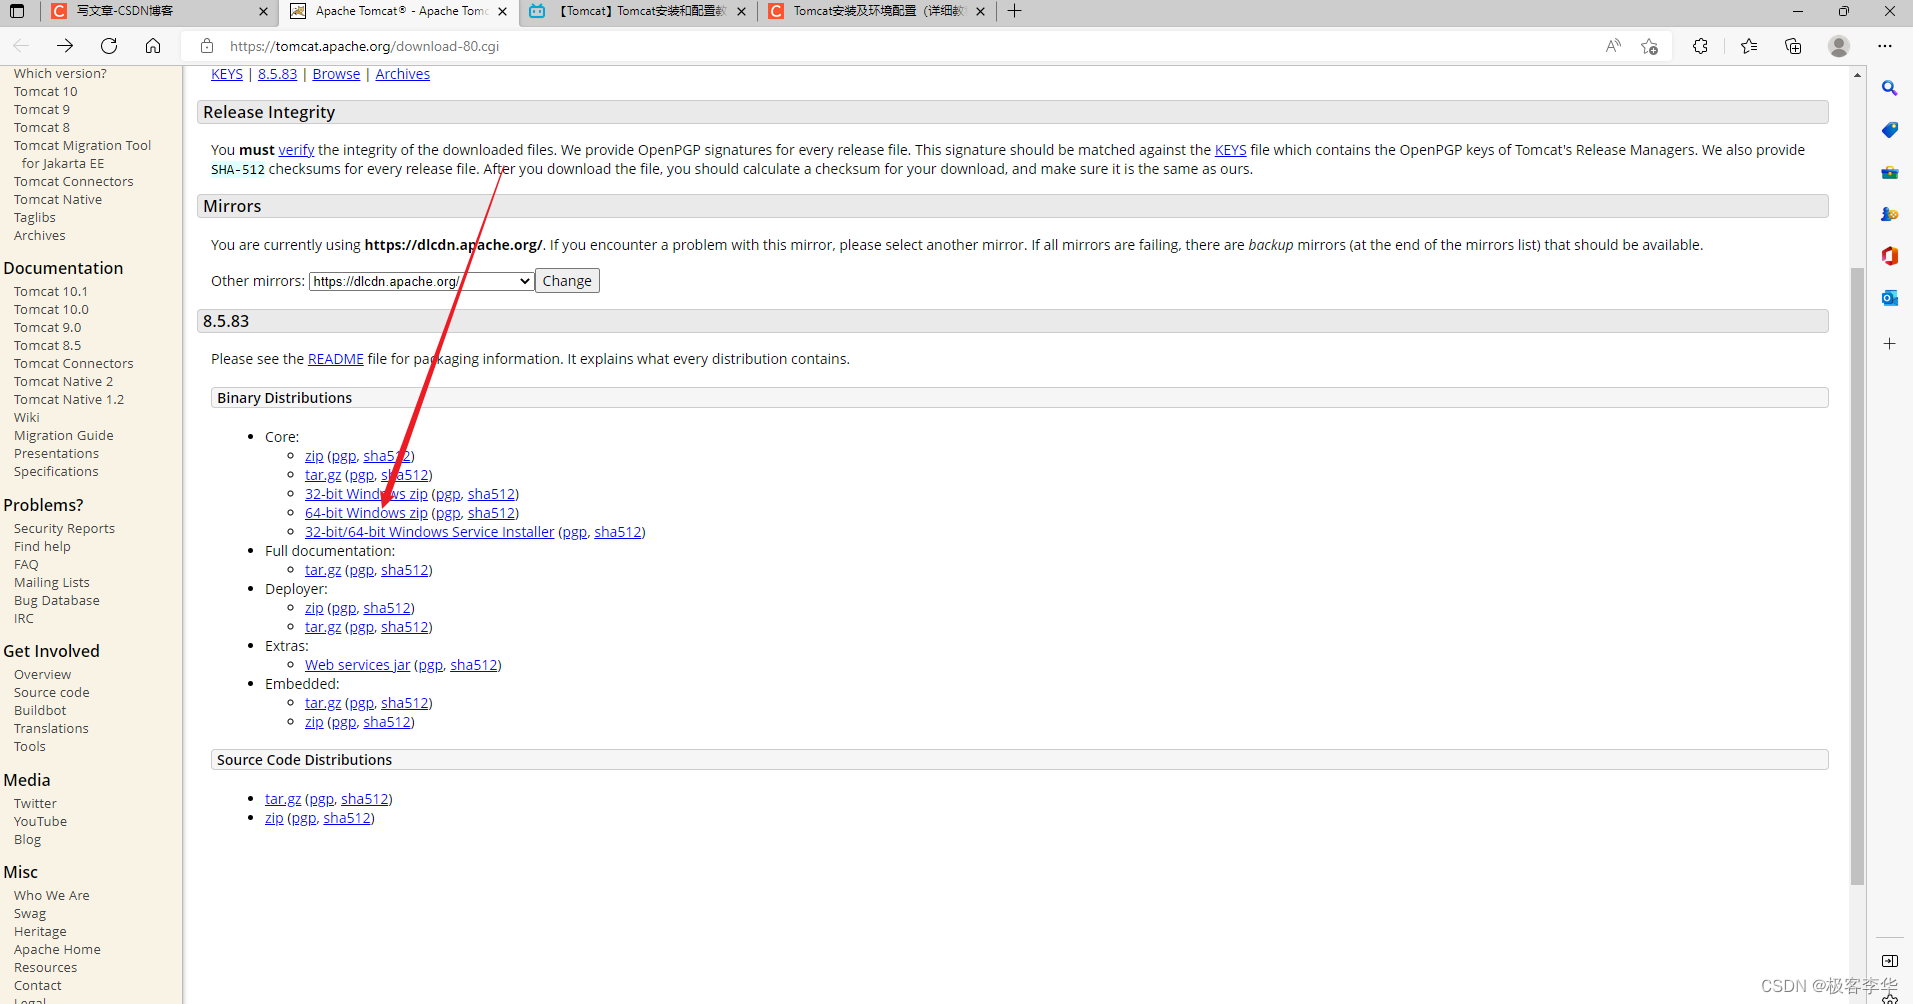Open Migration Guide link
This screenshot has height=1004, width=1913.
click(63, 435)
